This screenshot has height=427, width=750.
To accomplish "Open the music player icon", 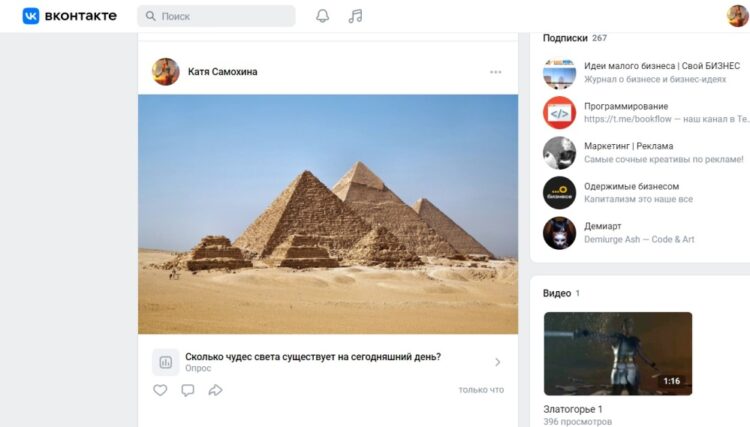I will pyautogui.click(x=355, y=16).
